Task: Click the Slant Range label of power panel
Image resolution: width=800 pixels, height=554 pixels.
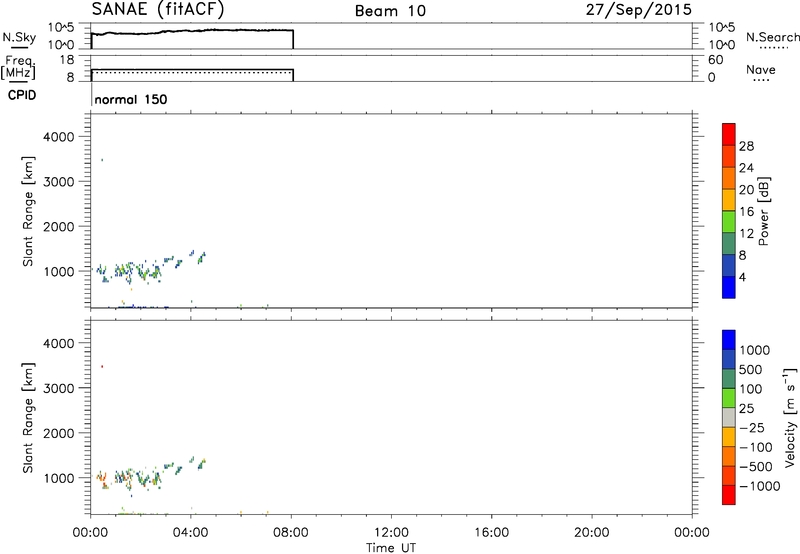Action: coord(28,211)
